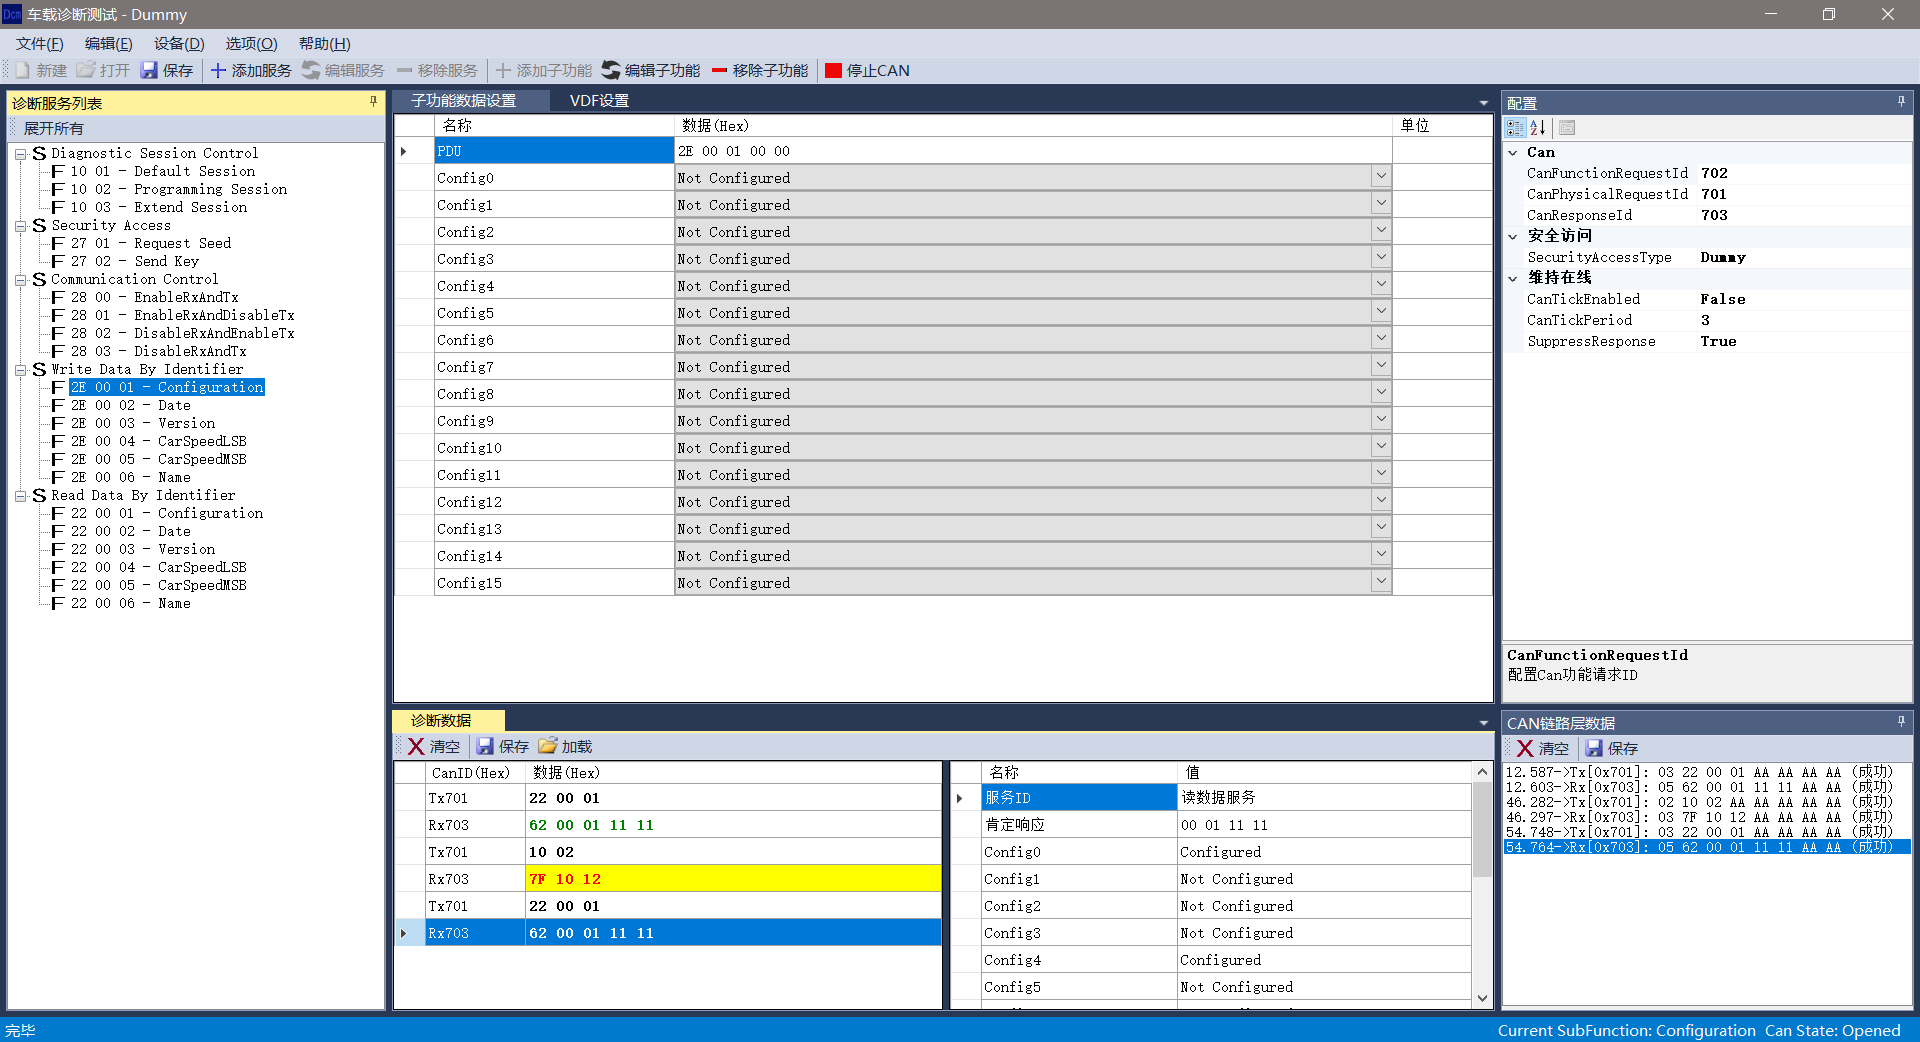
Task: Click the Add Service plus icon
Action: click(218, 71)
